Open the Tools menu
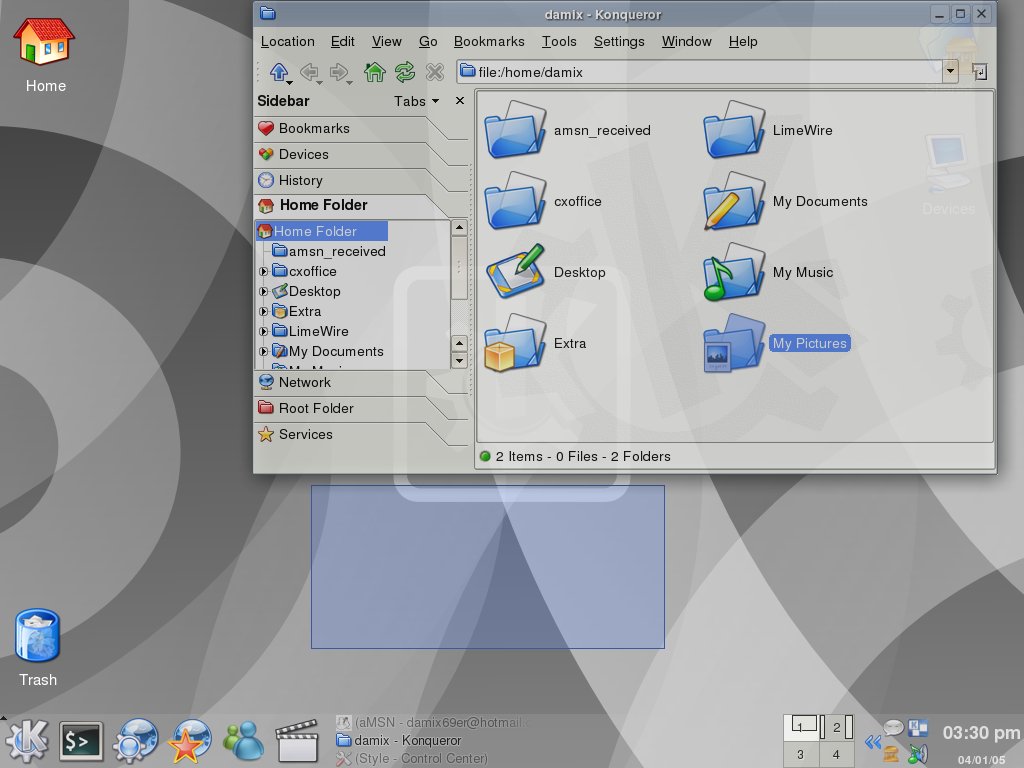This screenshot has width=1024, height=768. pyautogui.click(x=559, y=41)
